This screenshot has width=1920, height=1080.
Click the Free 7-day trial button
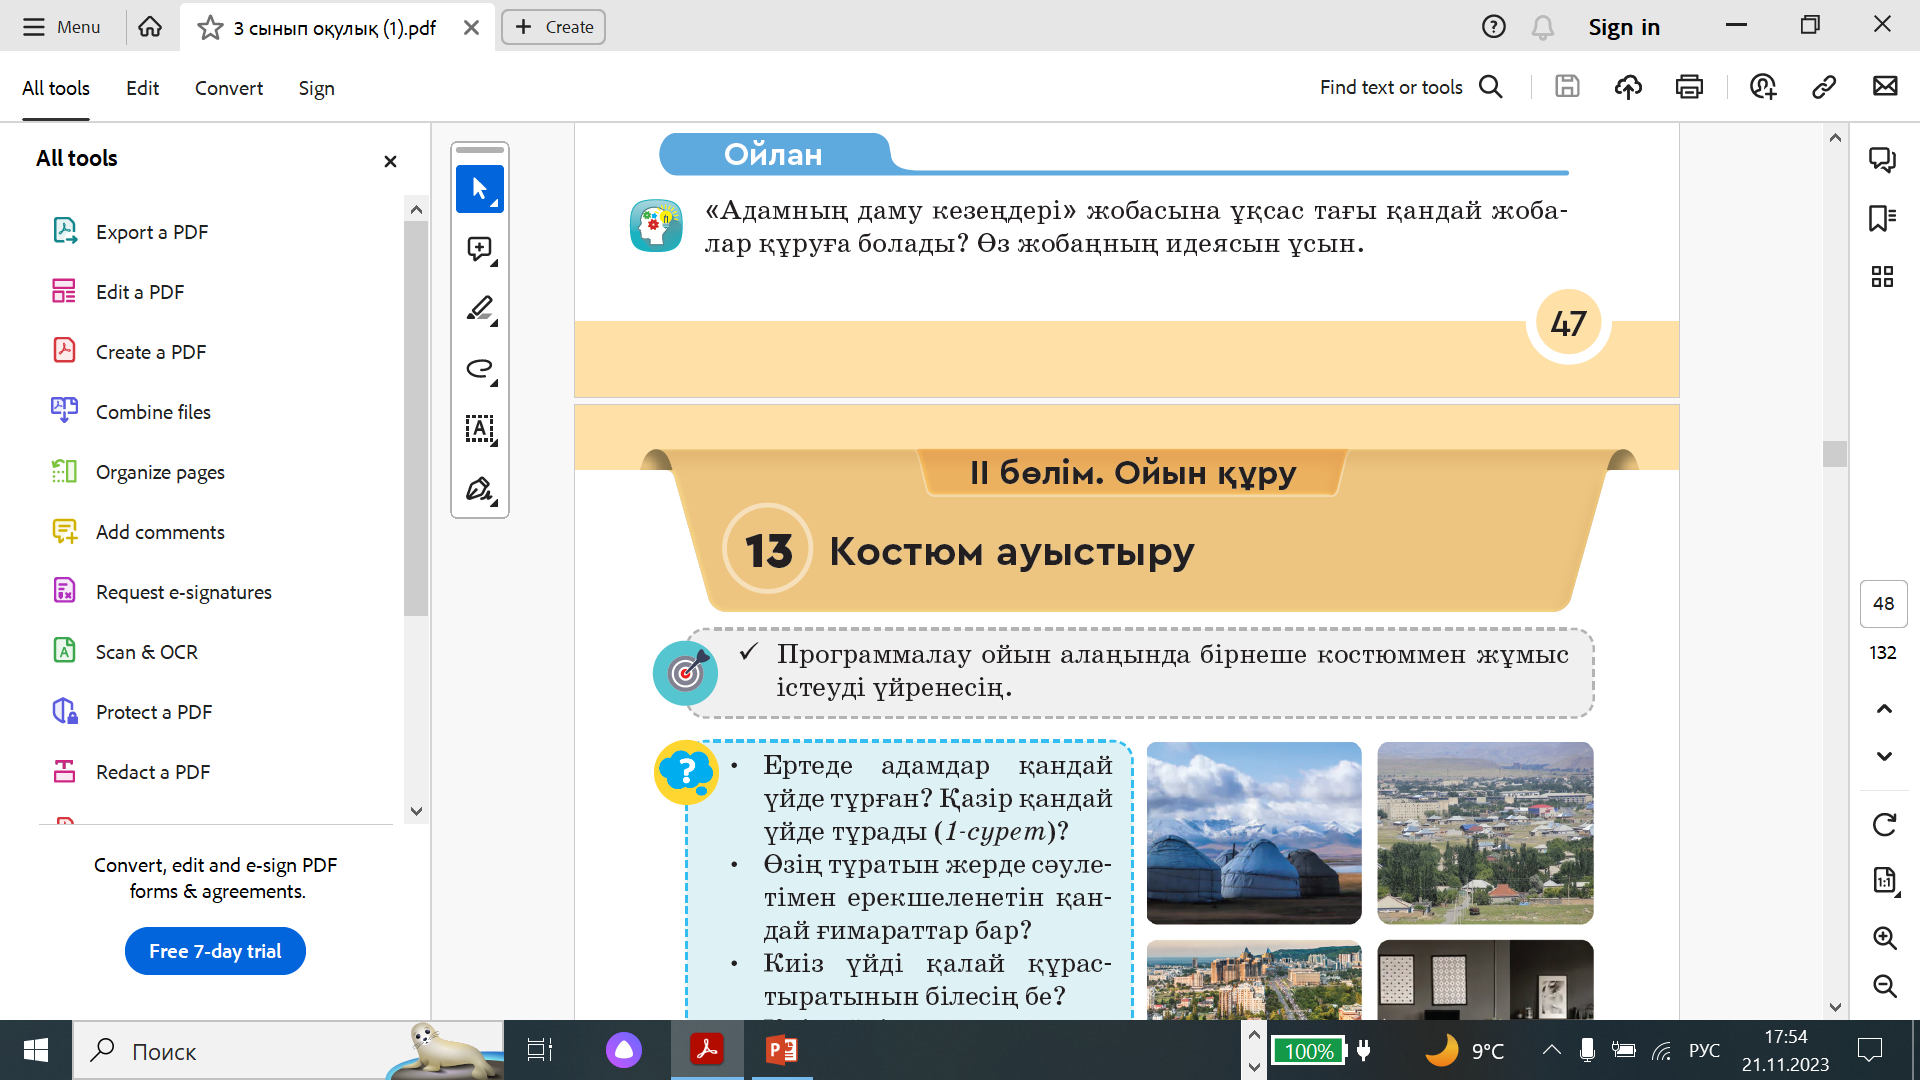coord(215,951)
